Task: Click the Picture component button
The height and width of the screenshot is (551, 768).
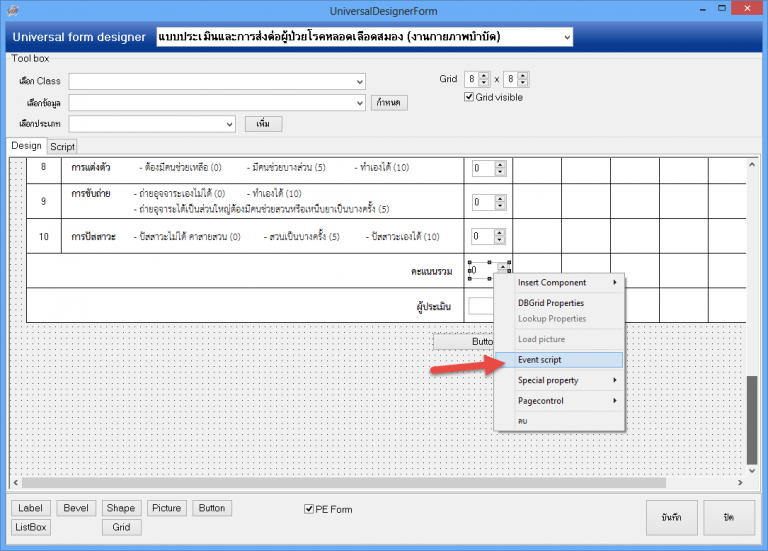Action: coord(167,508)
